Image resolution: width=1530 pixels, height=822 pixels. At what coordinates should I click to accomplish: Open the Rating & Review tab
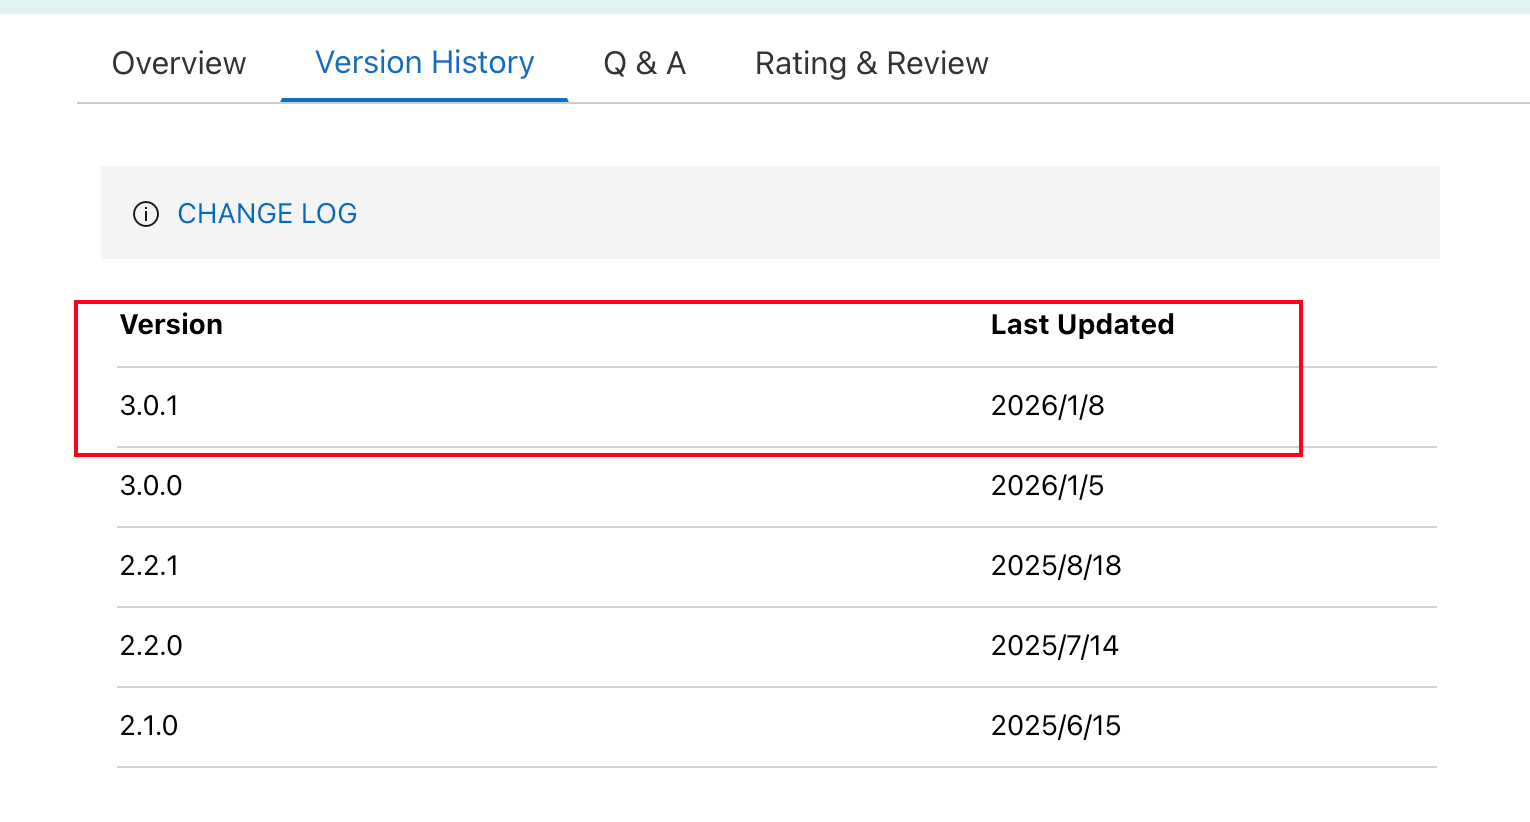[x=872, y=63]
